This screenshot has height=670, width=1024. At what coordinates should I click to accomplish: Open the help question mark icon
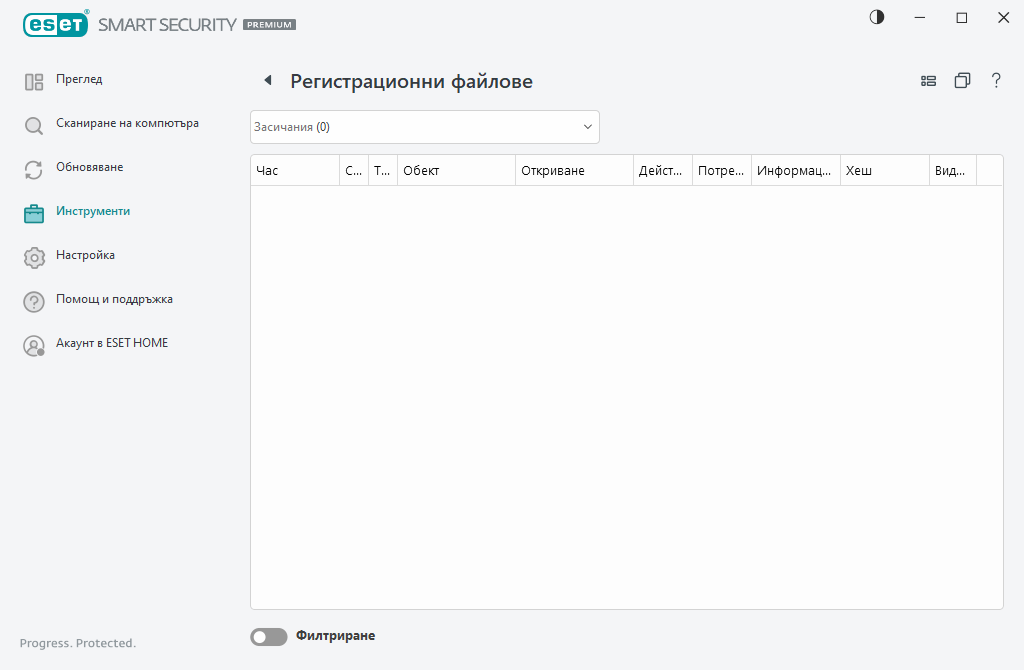[996, 81]
